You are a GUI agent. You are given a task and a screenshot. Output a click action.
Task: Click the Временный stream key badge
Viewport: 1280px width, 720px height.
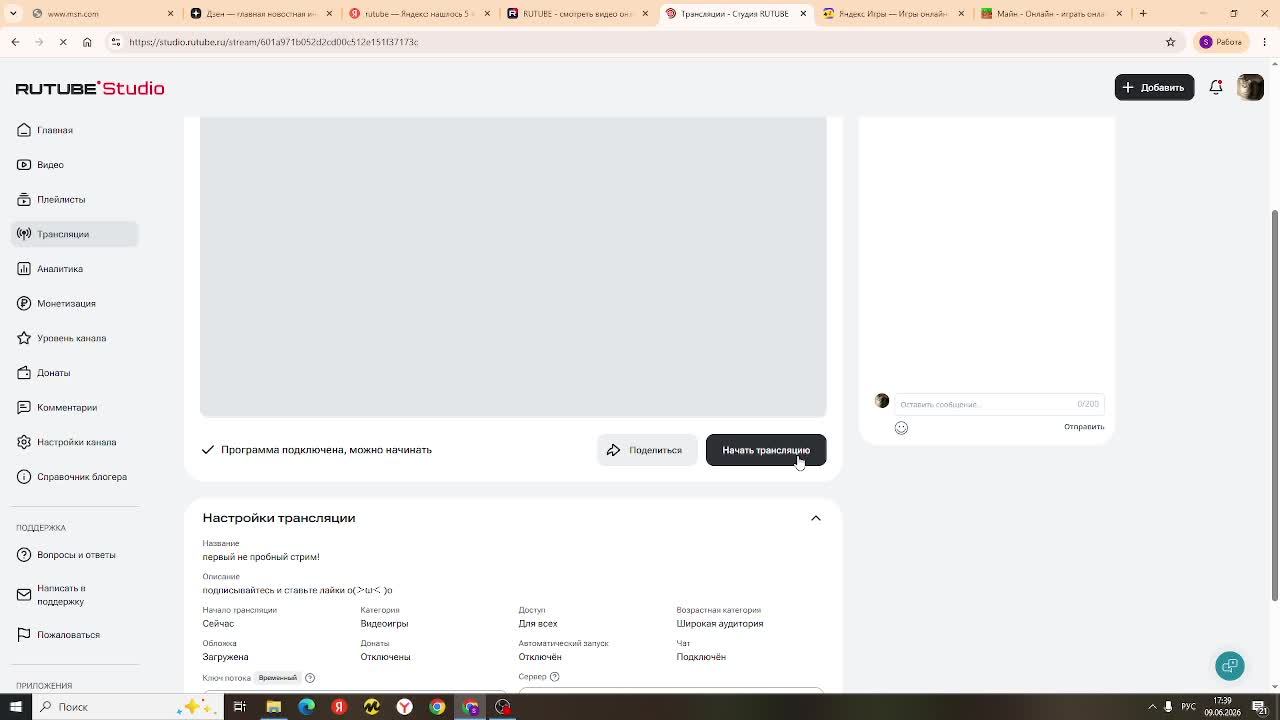point(278,678)
